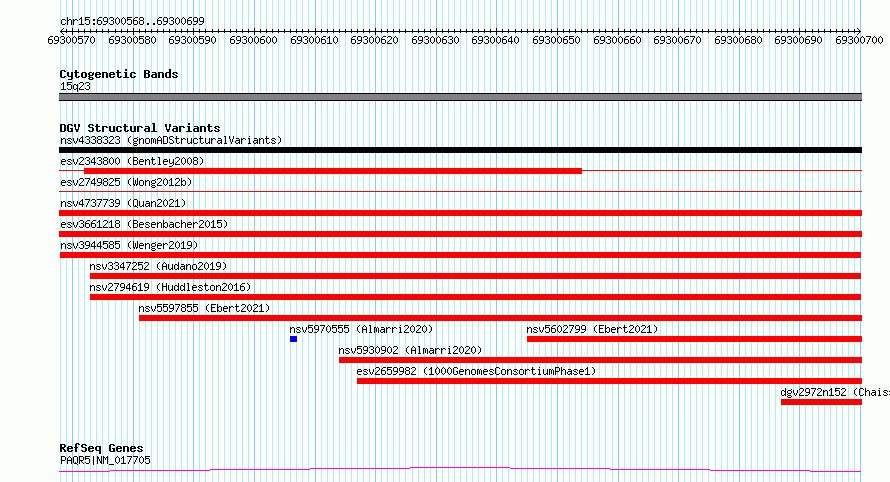Open the RefSeq Genes track title

coord(102,448)
